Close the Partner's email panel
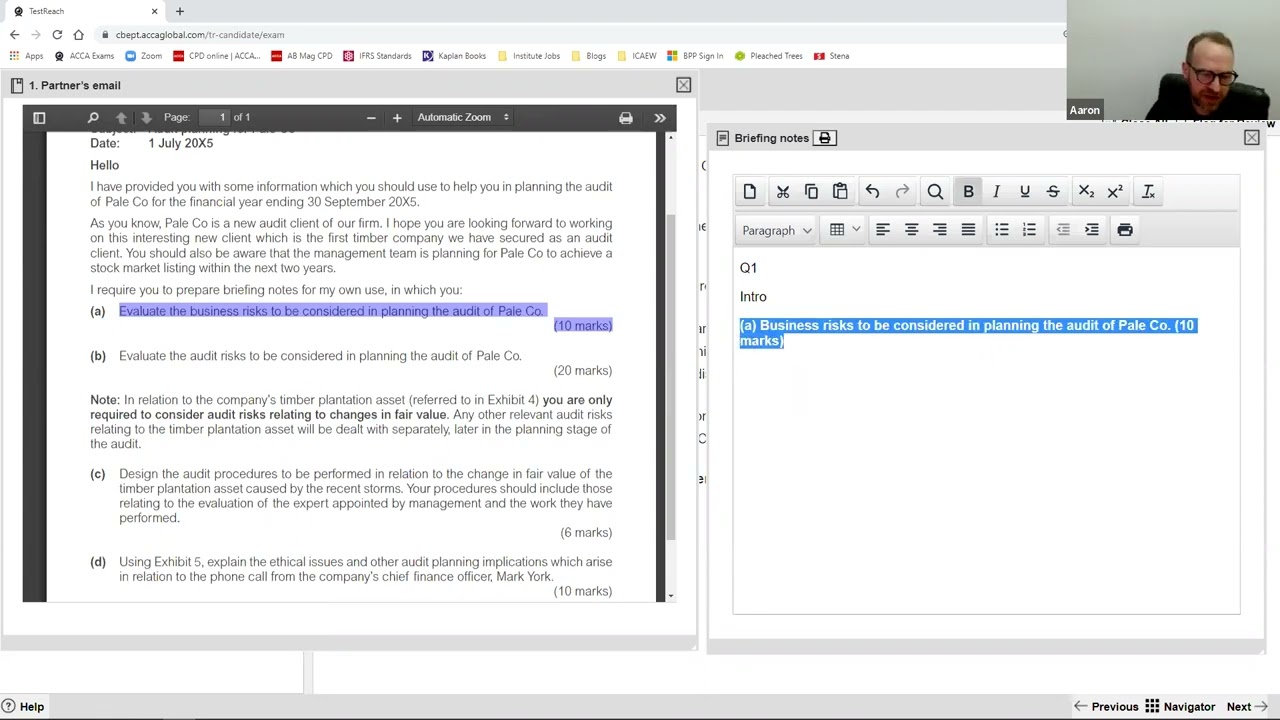 point(683,85)
